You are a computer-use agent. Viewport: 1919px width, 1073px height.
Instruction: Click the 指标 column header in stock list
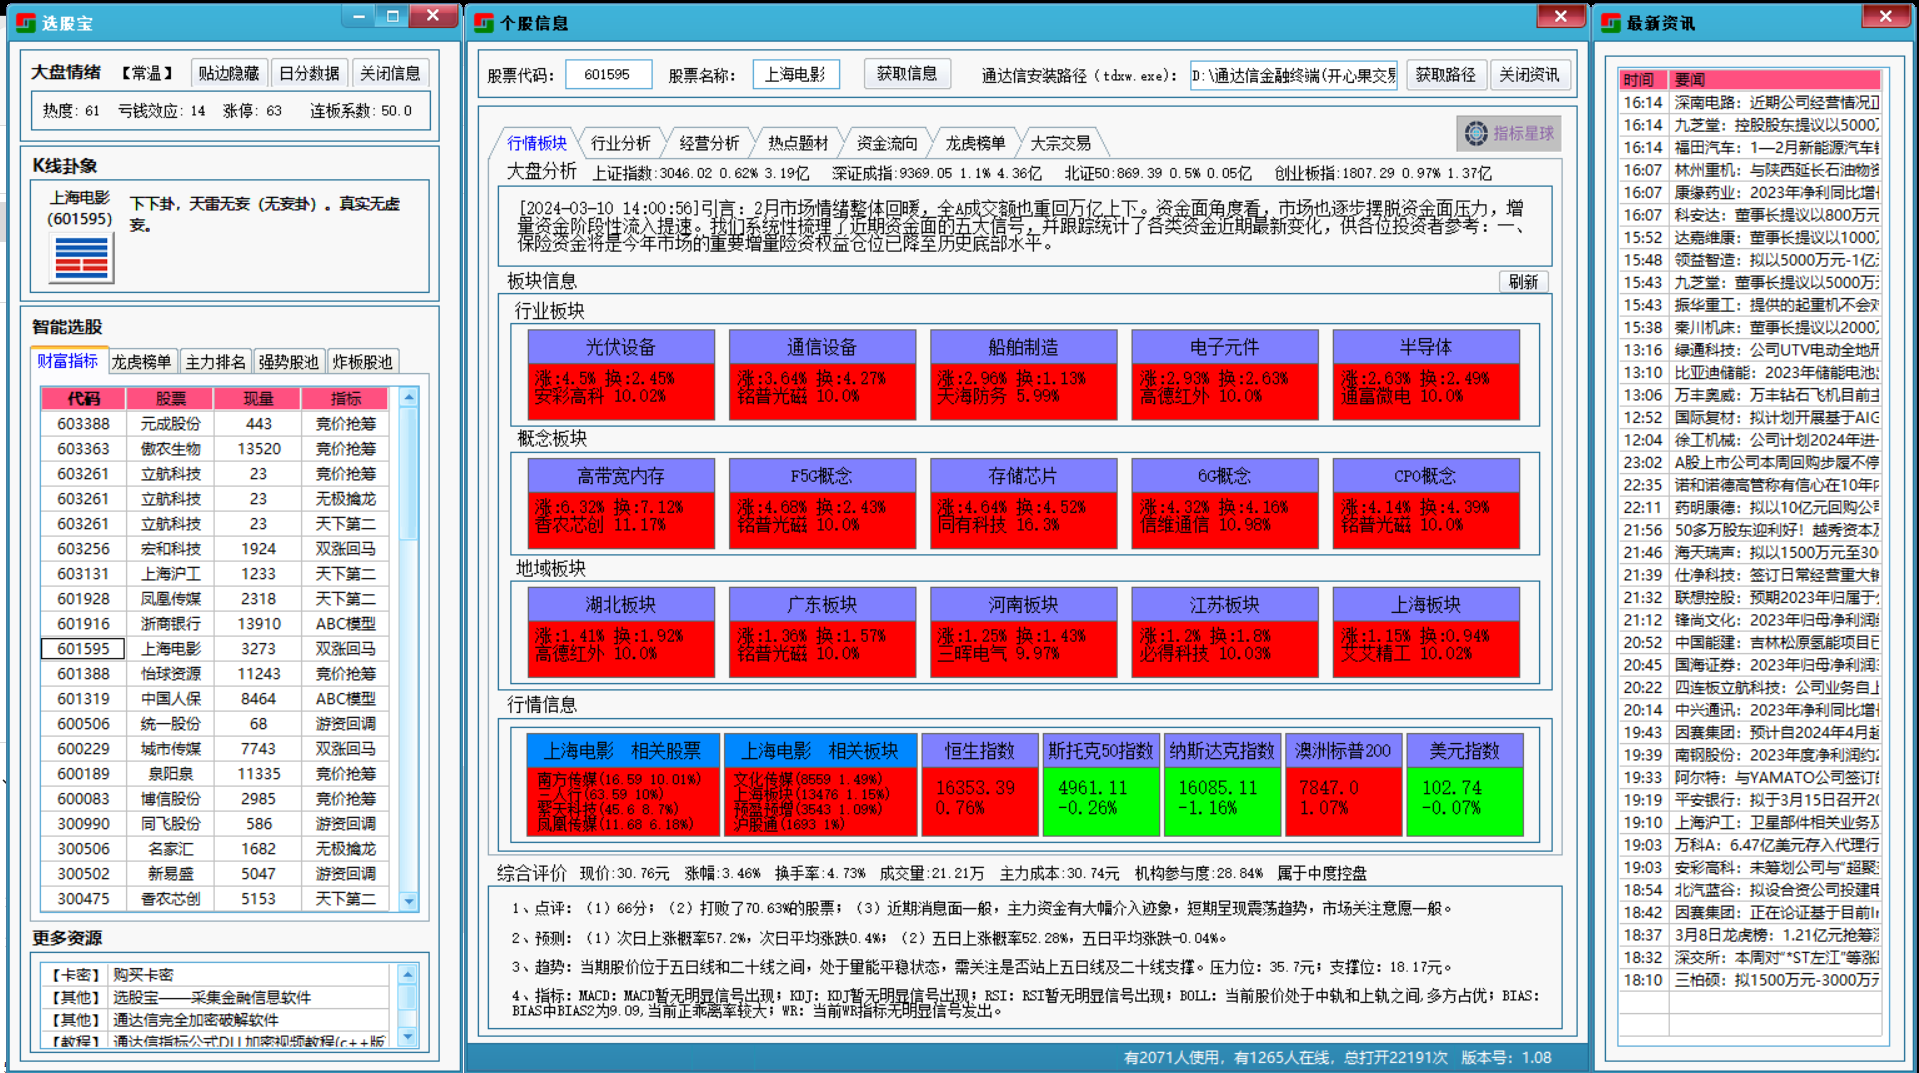pos(346,398)
